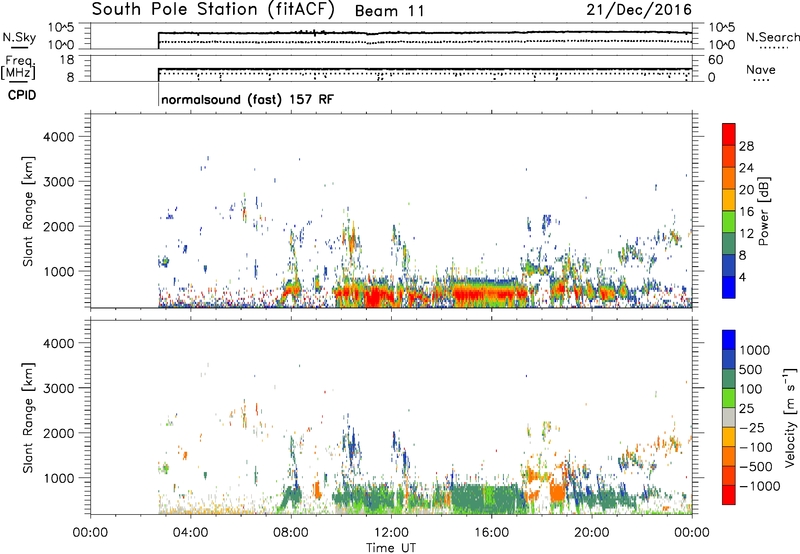Click the yellow 16–20 dB Power colorbar segment
Screen dimensions: 800x554
729,199
